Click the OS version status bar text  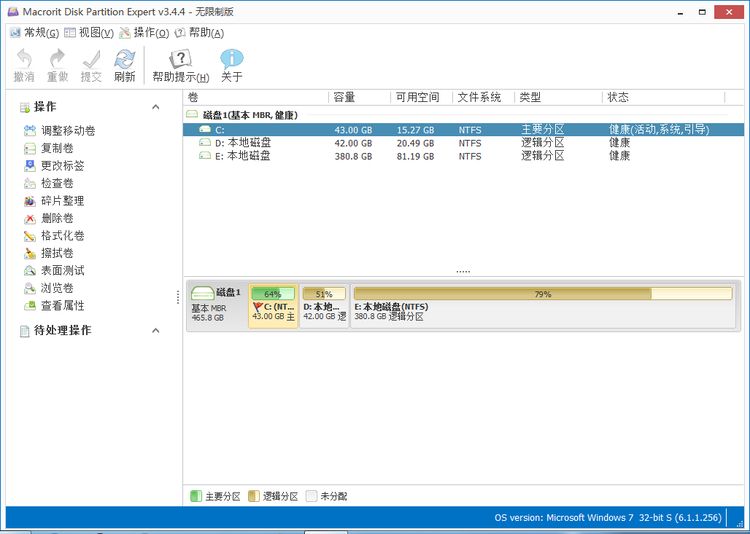click(x=607, y=518)
